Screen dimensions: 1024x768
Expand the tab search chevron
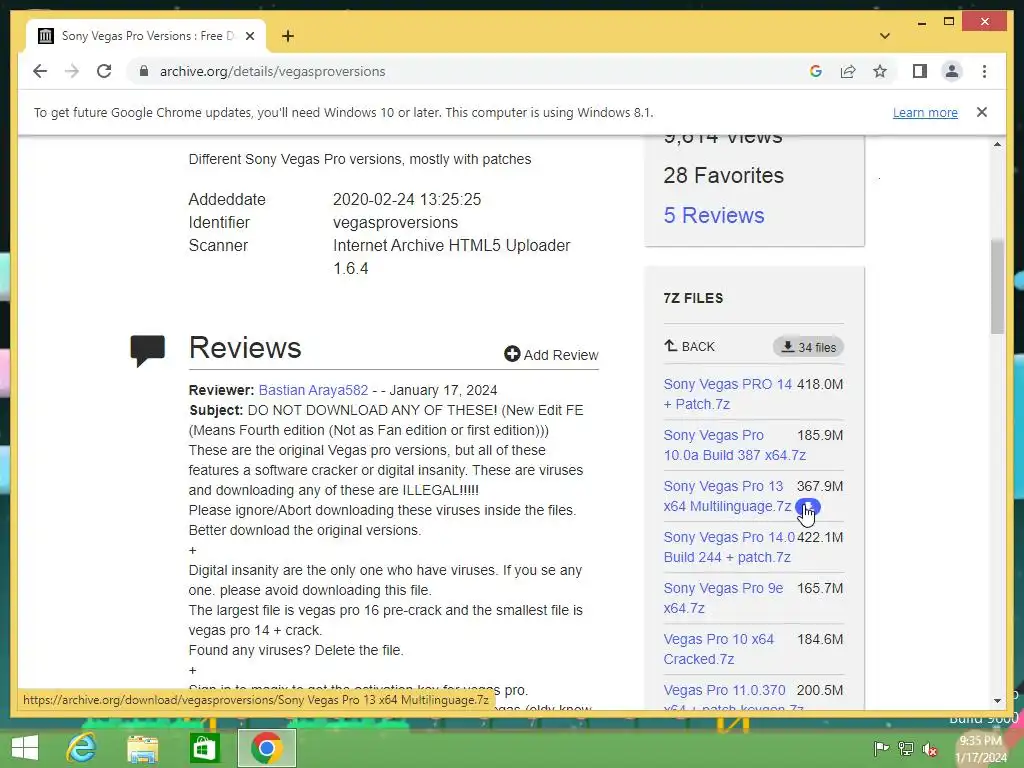tap(884, 36)
